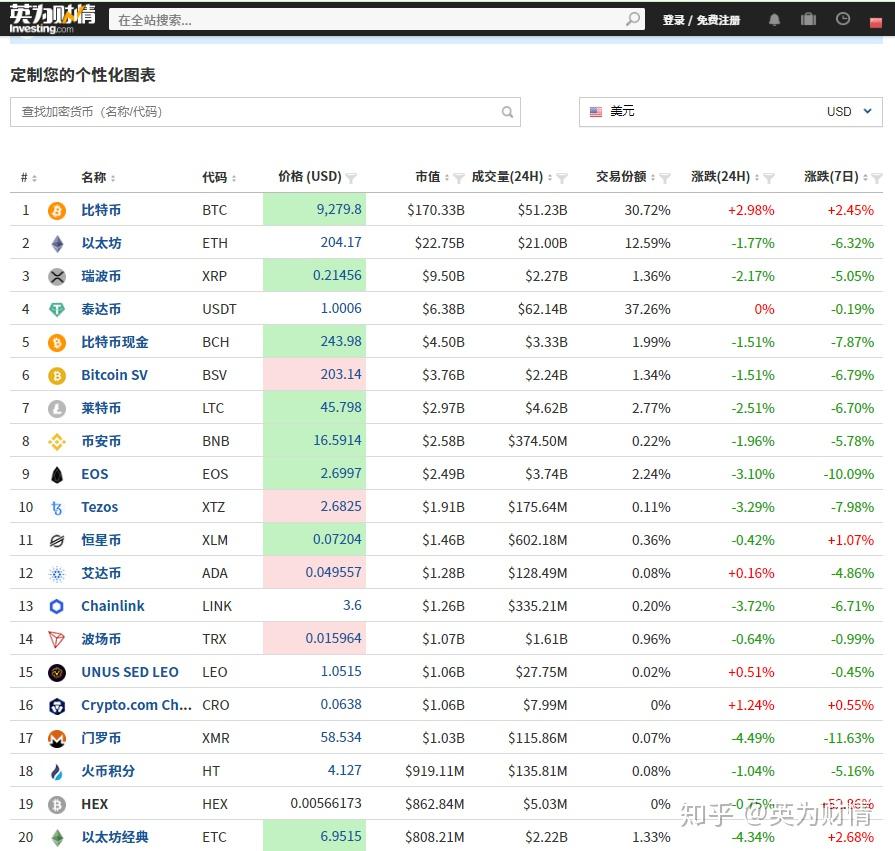Image resolution: width=895 pixels, height=851 pixels.
Task: Click the Tezos XTZ icon
Action: (57, 508)
